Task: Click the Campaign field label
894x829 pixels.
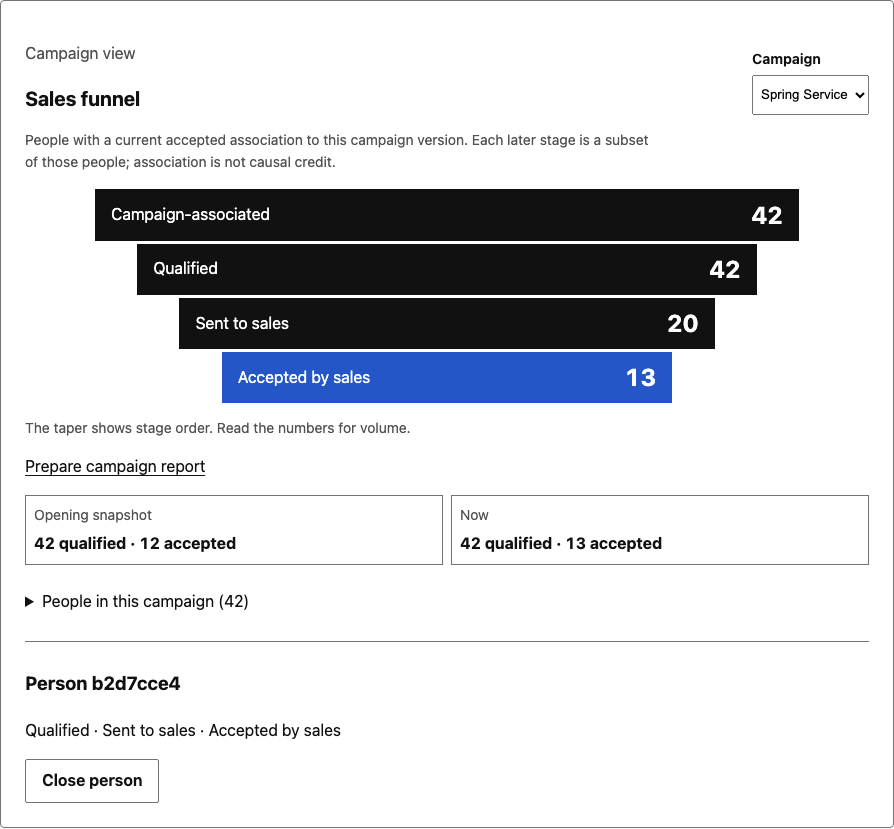Action: [786, 59]
